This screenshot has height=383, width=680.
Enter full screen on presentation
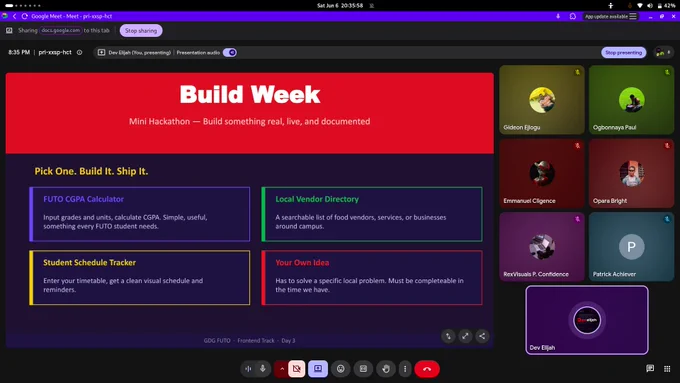(x=465, y=336)
